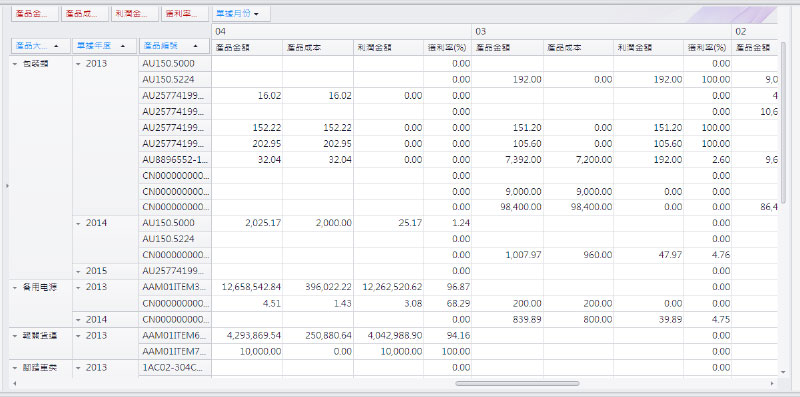The width and height of the screenshot is (800, 397).
Task: Select the 839.89 amount cell
Action: pos(508,319)
